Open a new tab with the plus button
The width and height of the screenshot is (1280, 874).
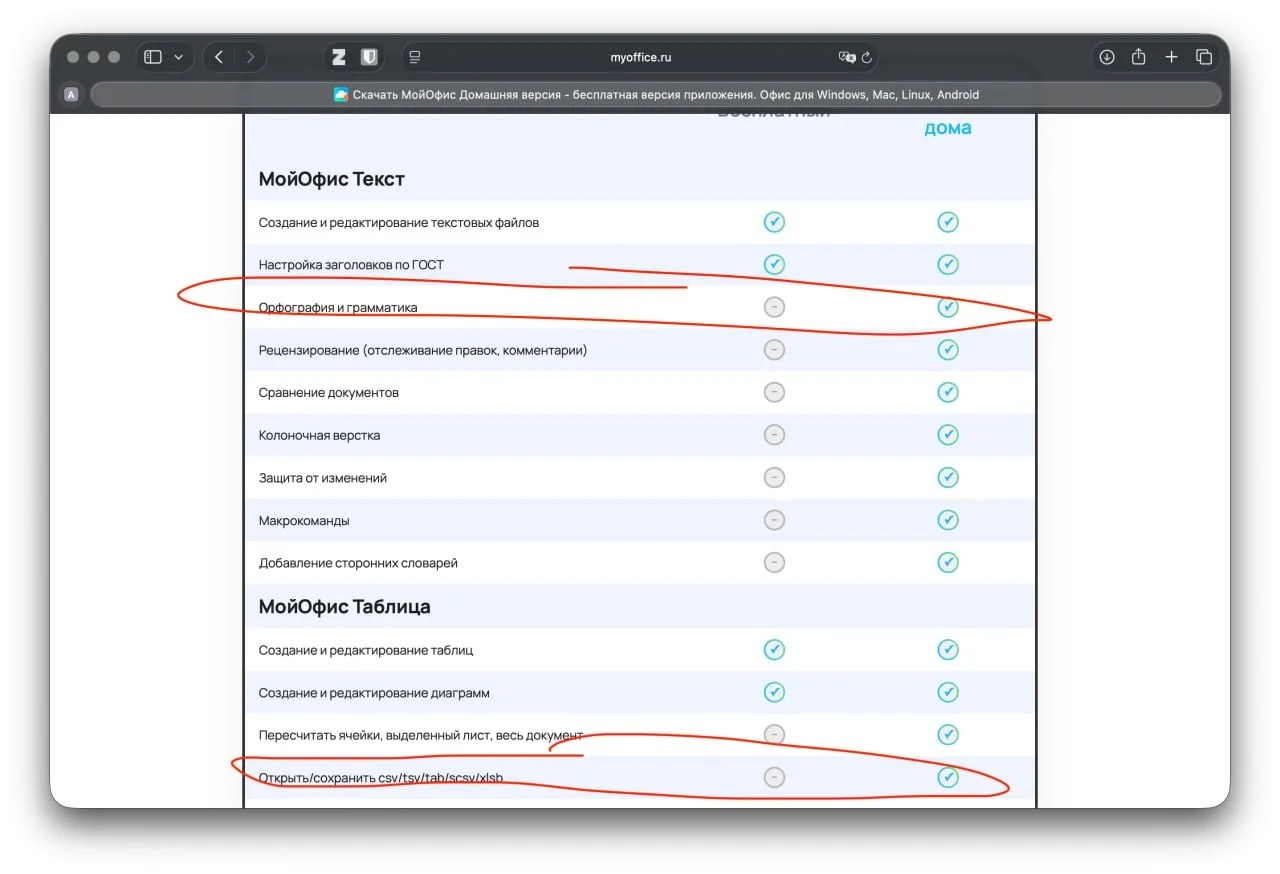(1171, 57)
